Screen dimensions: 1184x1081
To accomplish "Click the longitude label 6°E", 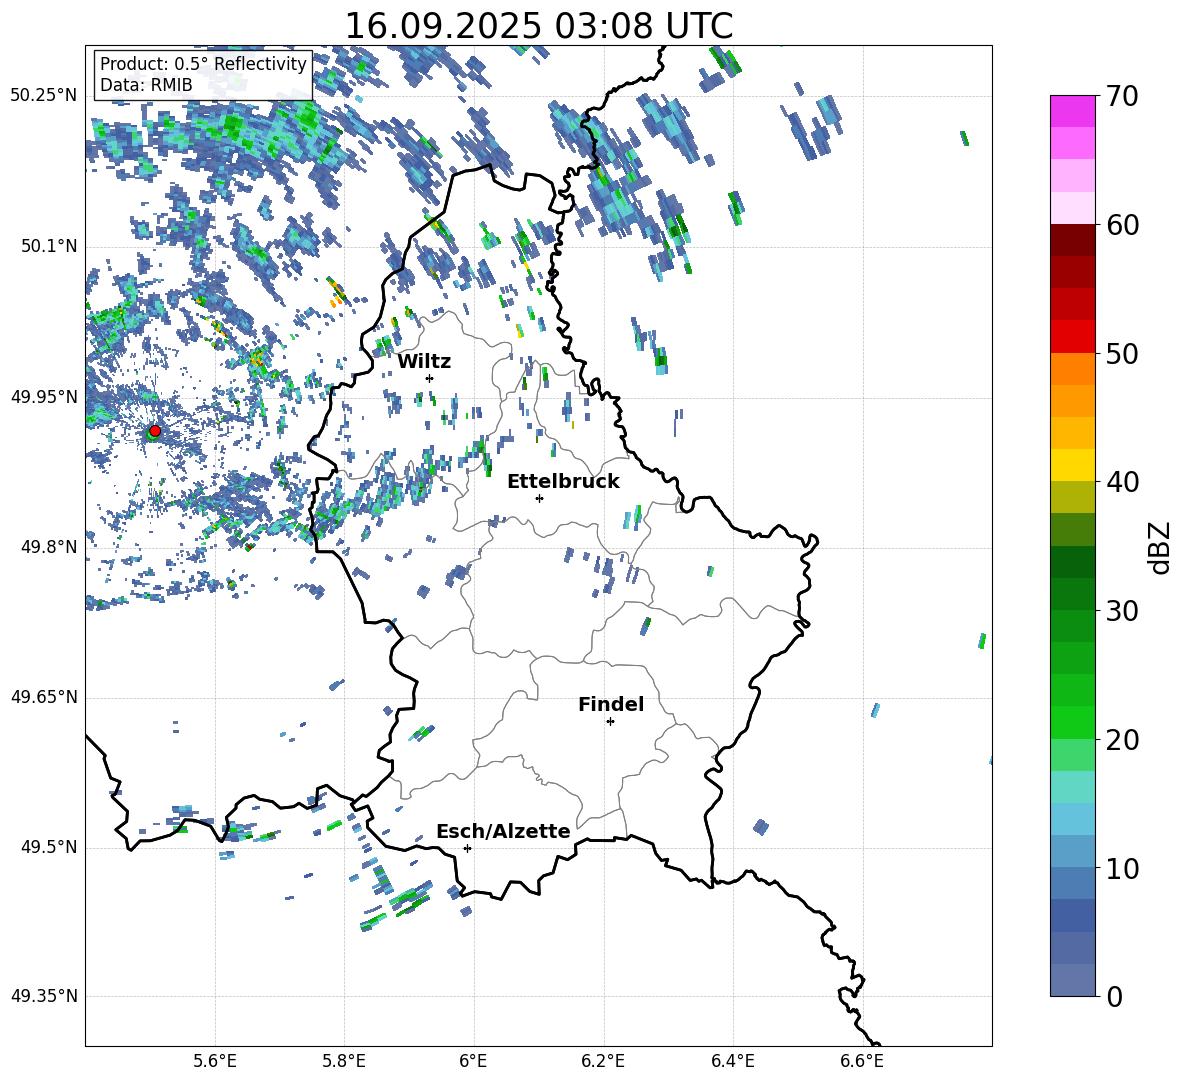I will click(473, 1061).
